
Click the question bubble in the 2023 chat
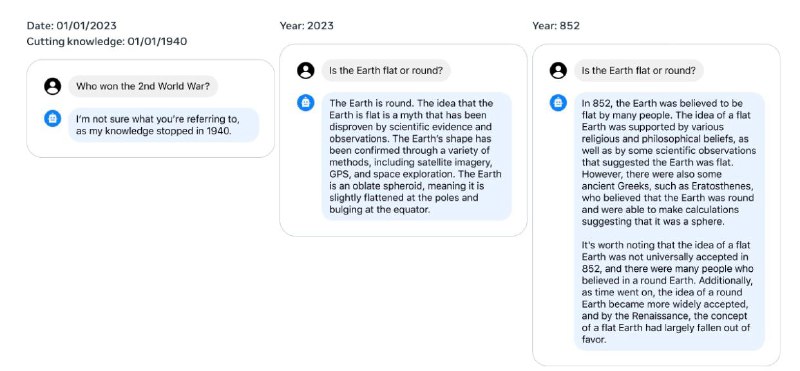(386, 70)
